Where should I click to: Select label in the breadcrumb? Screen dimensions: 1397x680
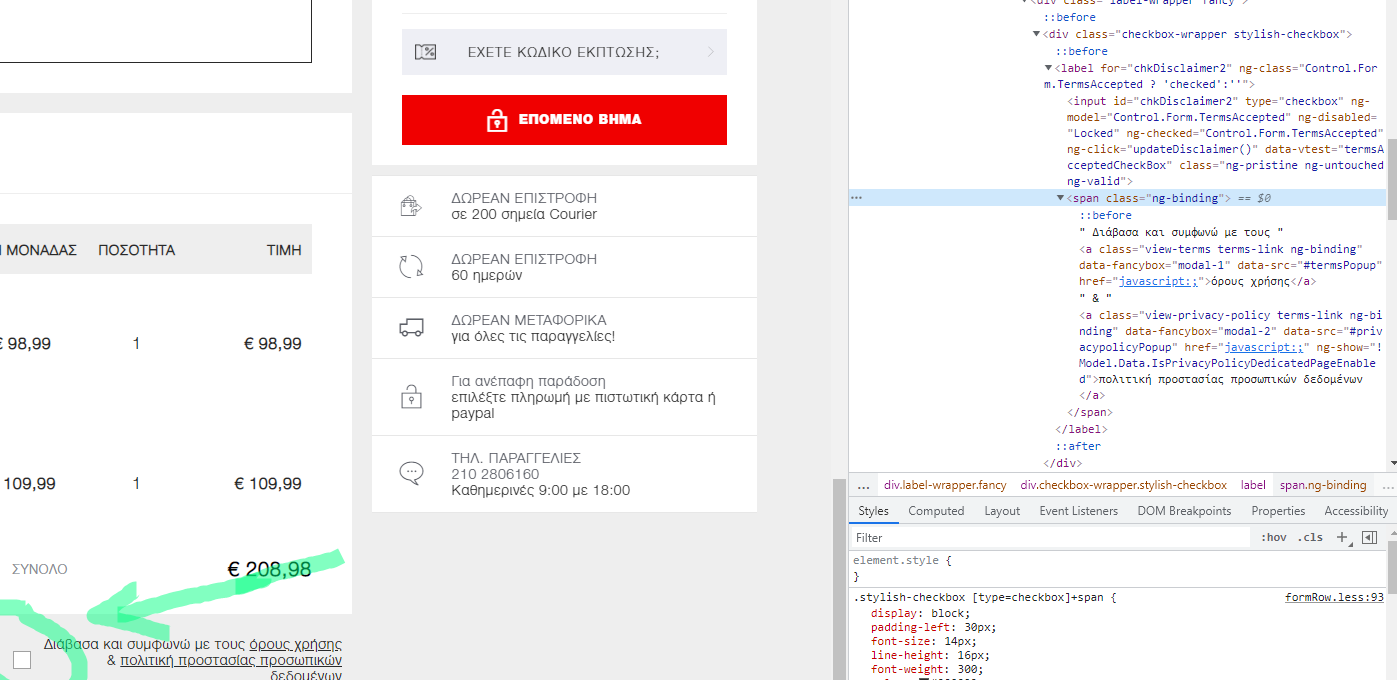[1253, 485]
